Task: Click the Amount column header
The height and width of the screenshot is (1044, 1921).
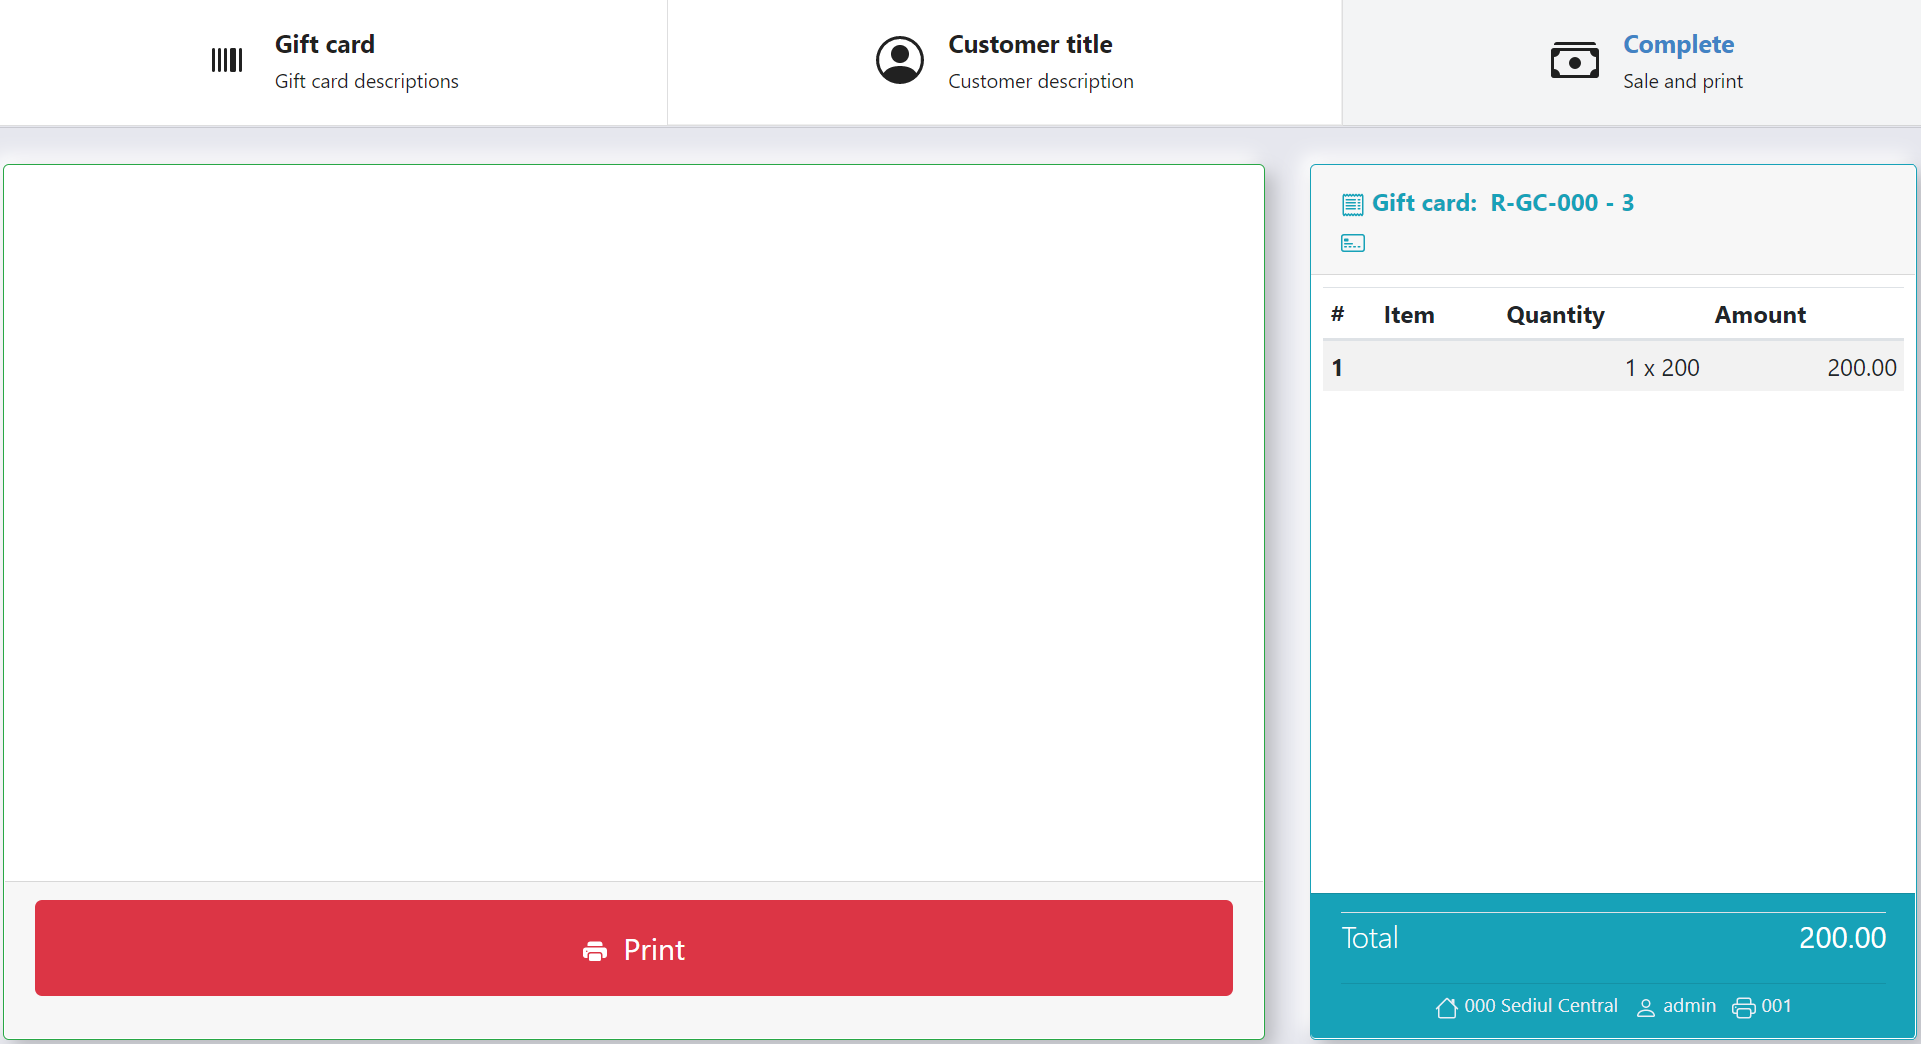Action: coord(1760,315)
